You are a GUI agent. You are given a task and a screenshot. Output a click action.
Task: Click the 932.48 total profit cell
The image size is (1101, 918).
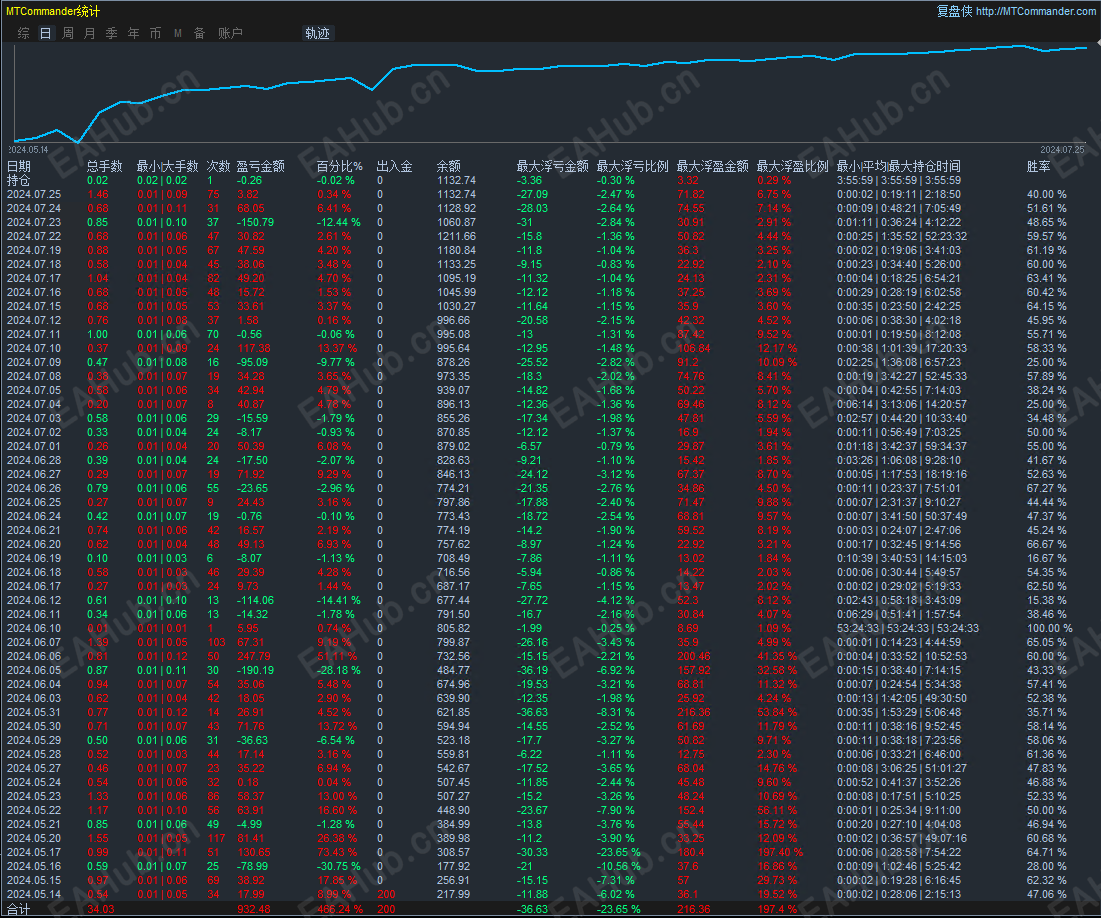coord(253,909)
